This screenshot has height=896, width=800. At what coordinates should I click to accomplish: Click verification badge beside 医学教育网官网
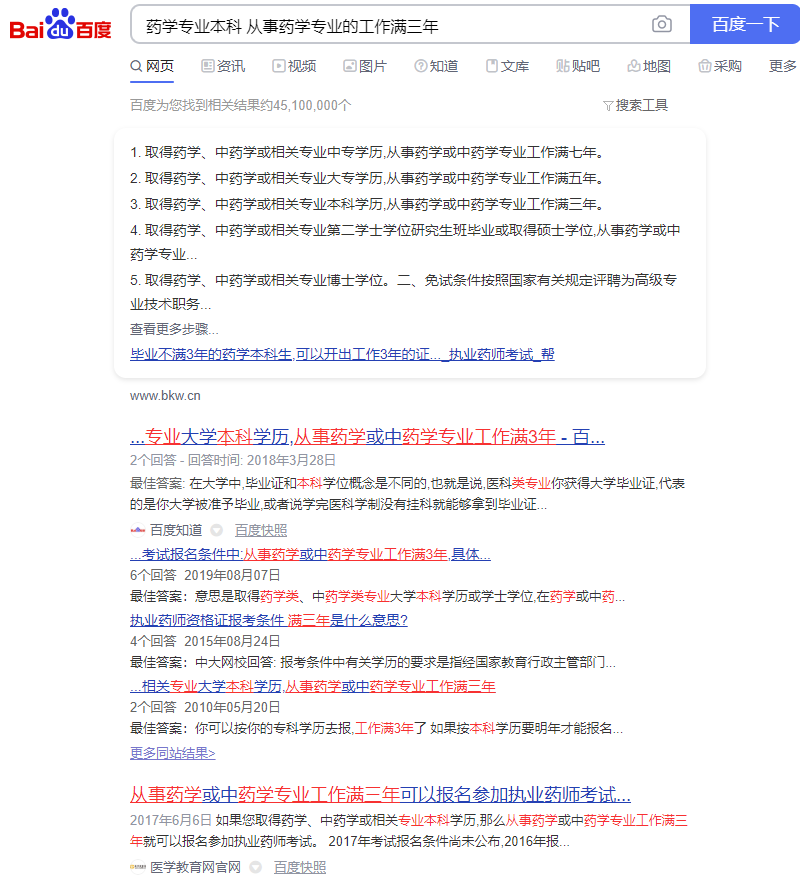255,867
